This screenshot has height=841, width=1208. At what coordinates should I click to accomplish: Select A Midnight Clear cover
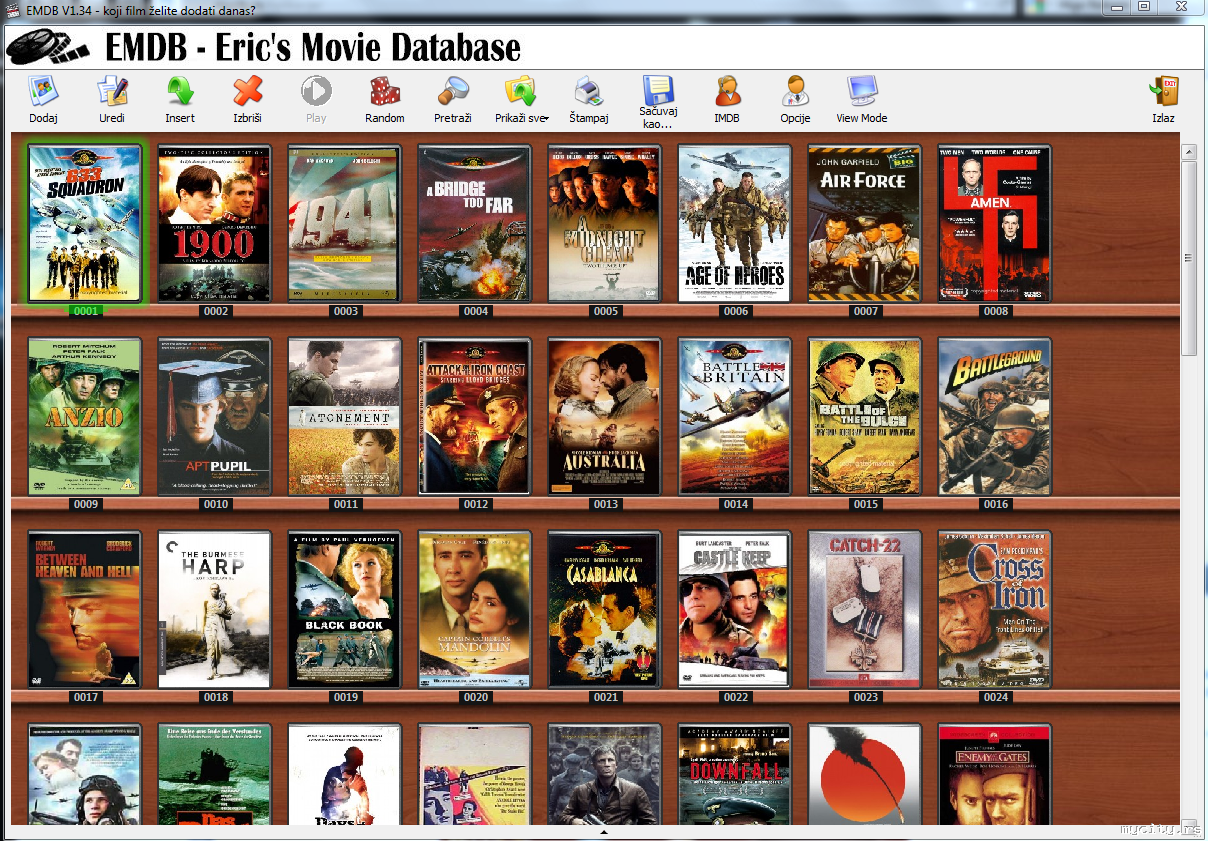coord(605,223)
